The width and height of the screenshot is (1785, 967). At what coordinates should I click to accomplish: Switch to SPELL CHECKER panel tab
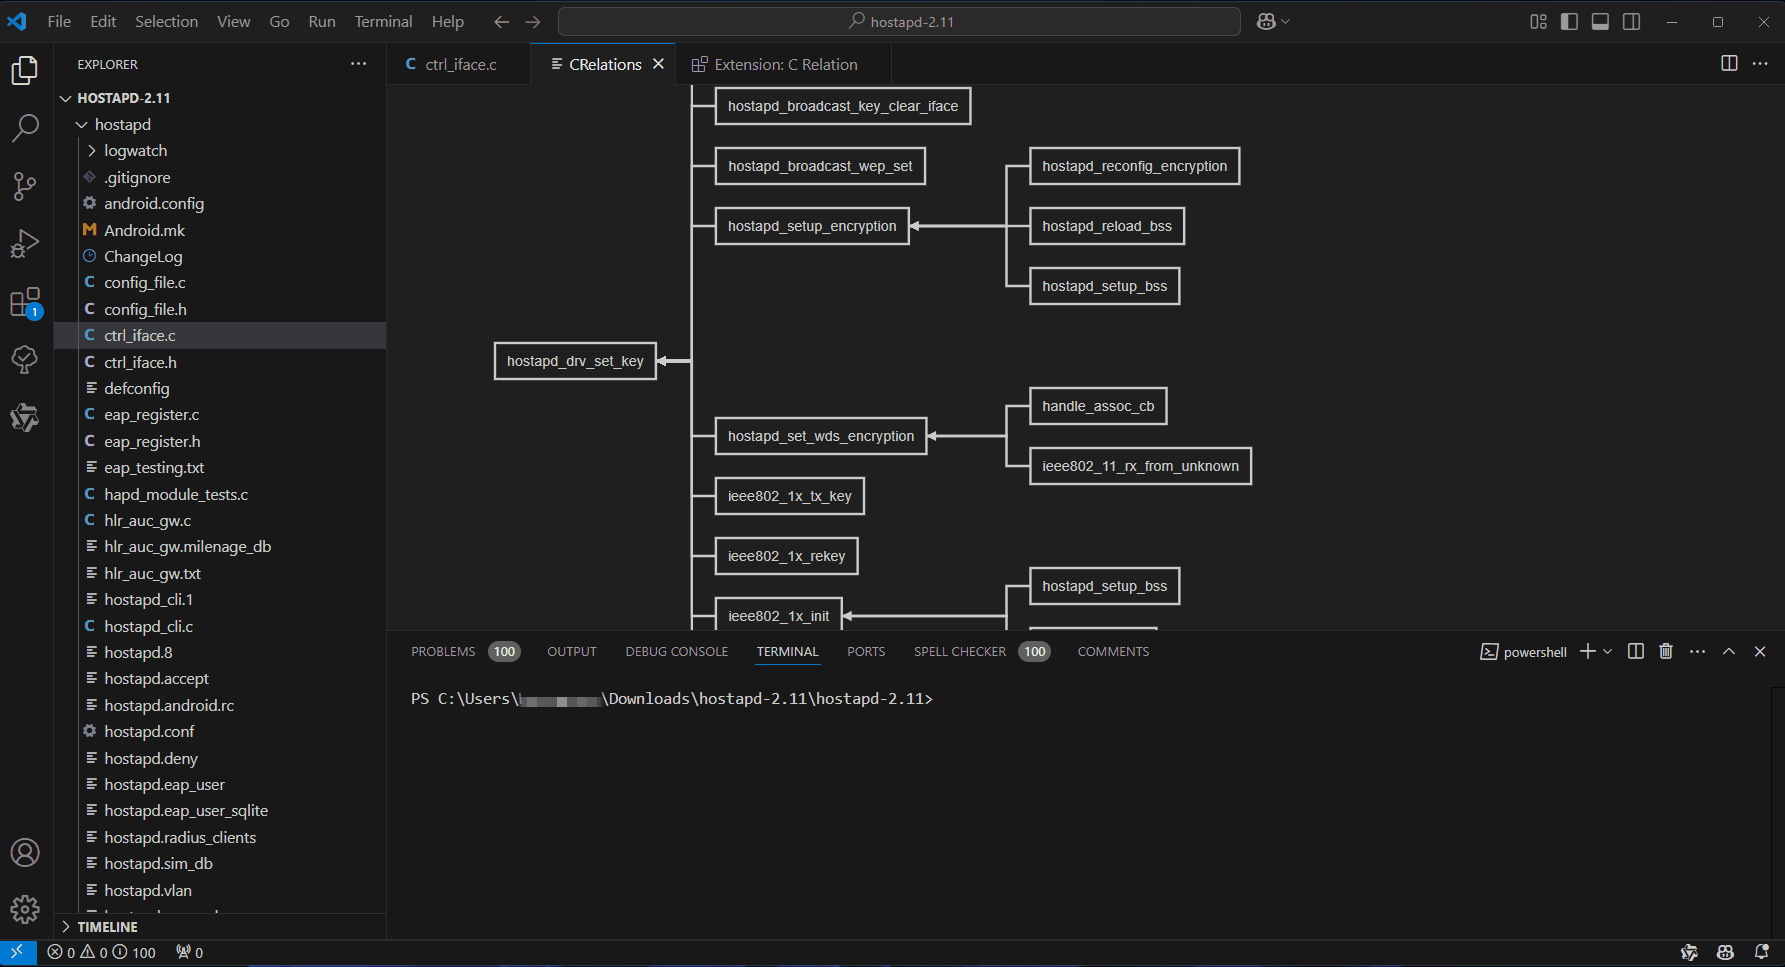(960, 652)
